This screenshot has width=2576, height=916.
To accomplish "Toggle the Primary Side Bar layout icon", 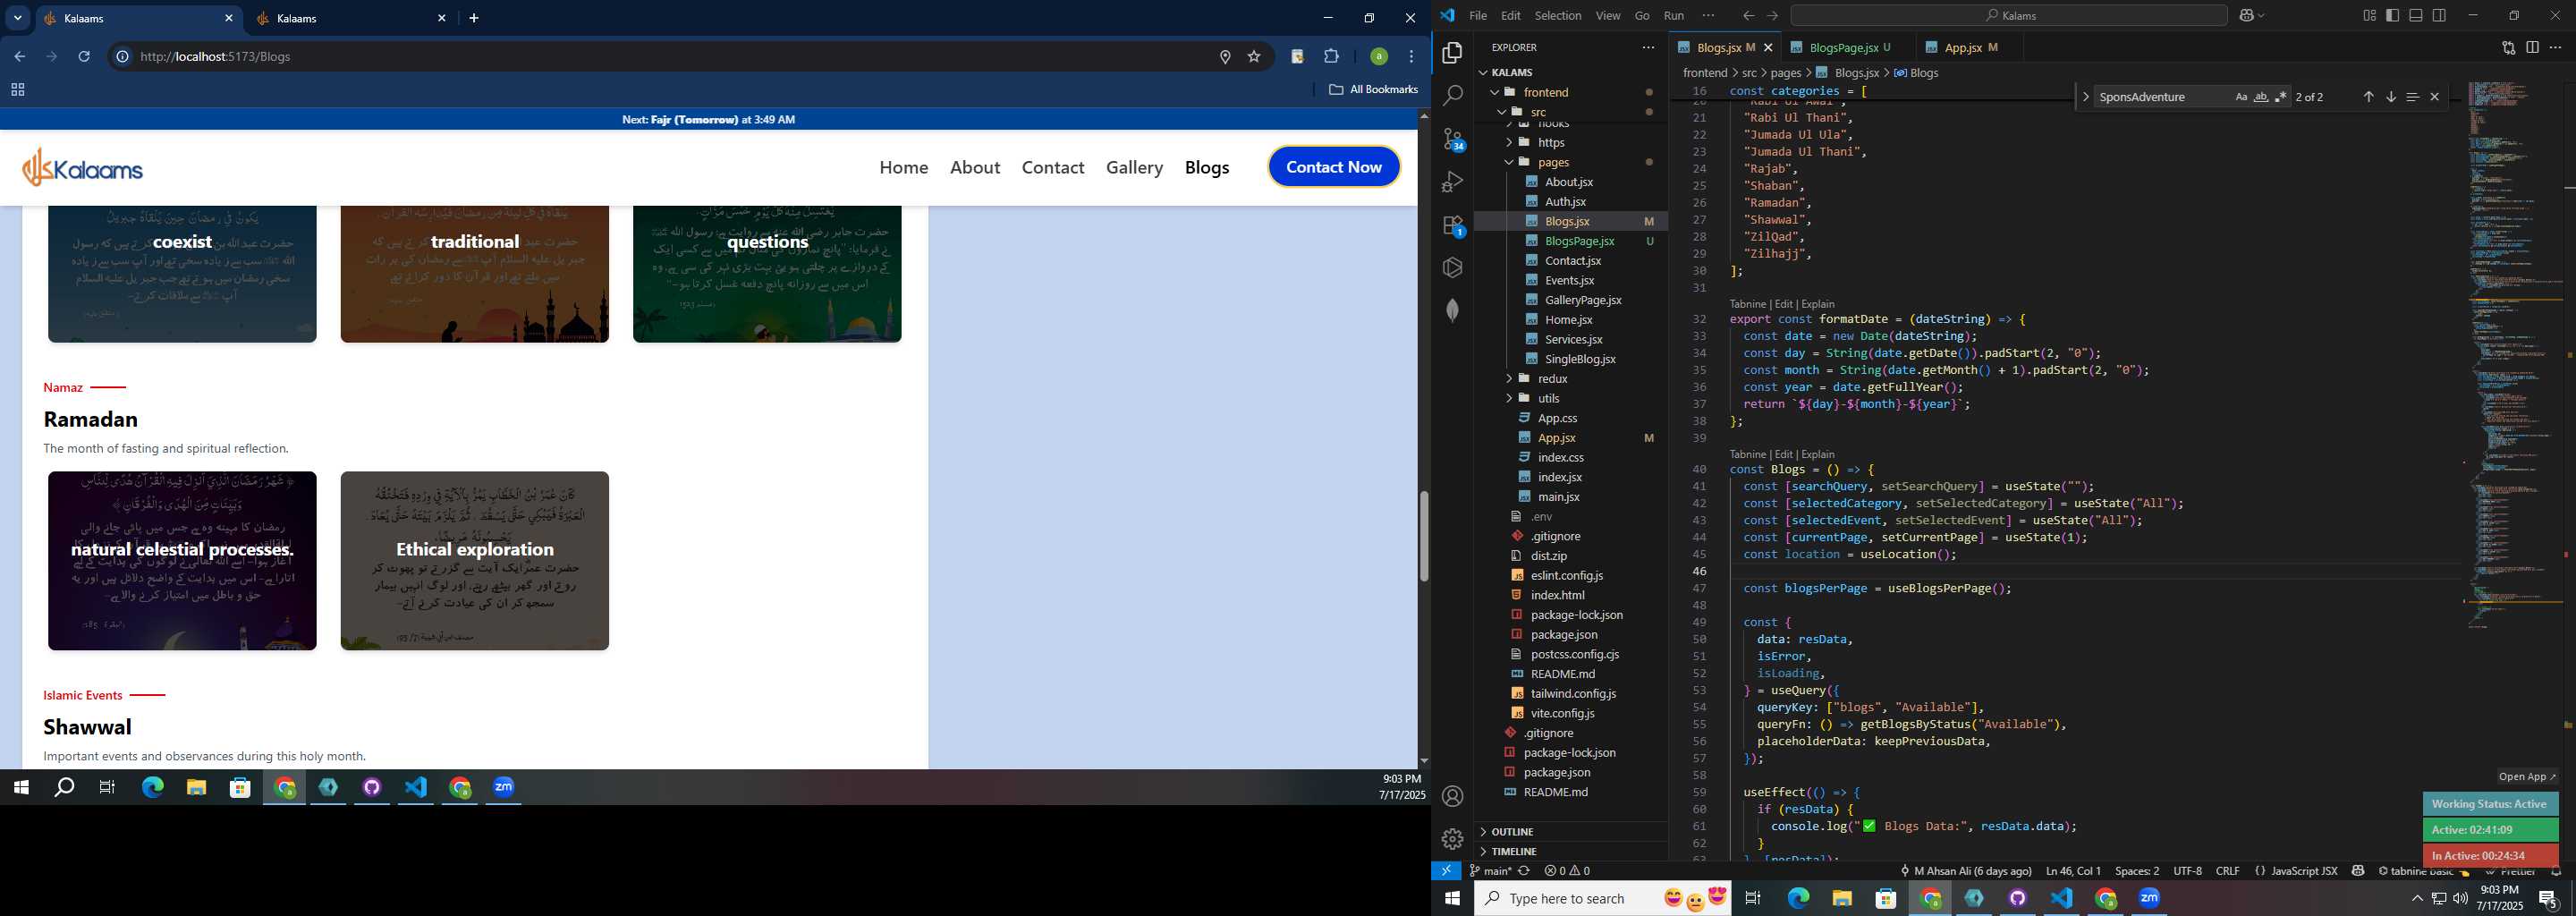I will (x=2392, y=15).
